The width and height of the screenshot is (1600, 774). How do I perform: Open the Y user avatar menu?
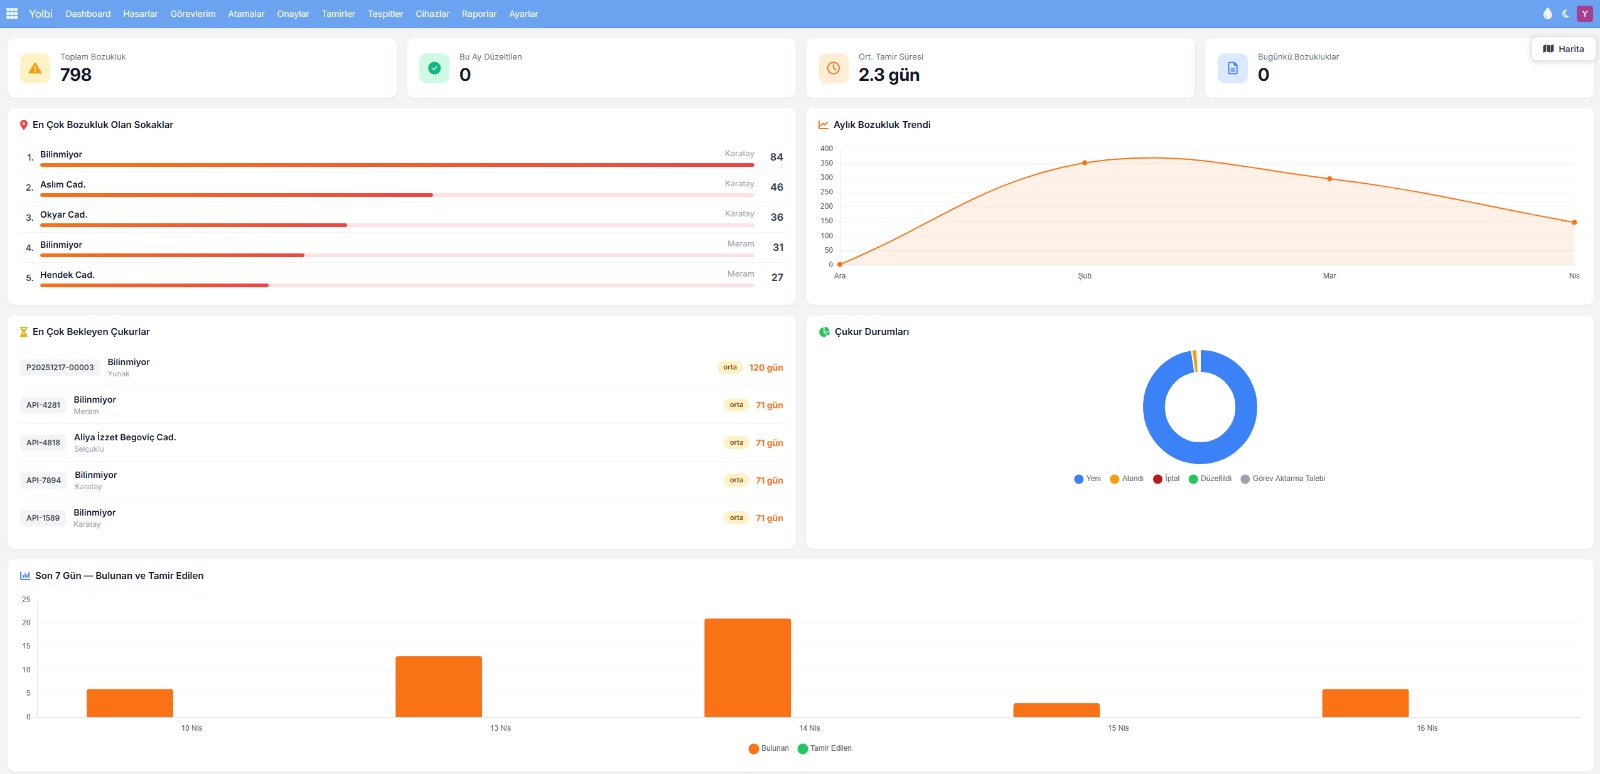tap(1584, 14)
